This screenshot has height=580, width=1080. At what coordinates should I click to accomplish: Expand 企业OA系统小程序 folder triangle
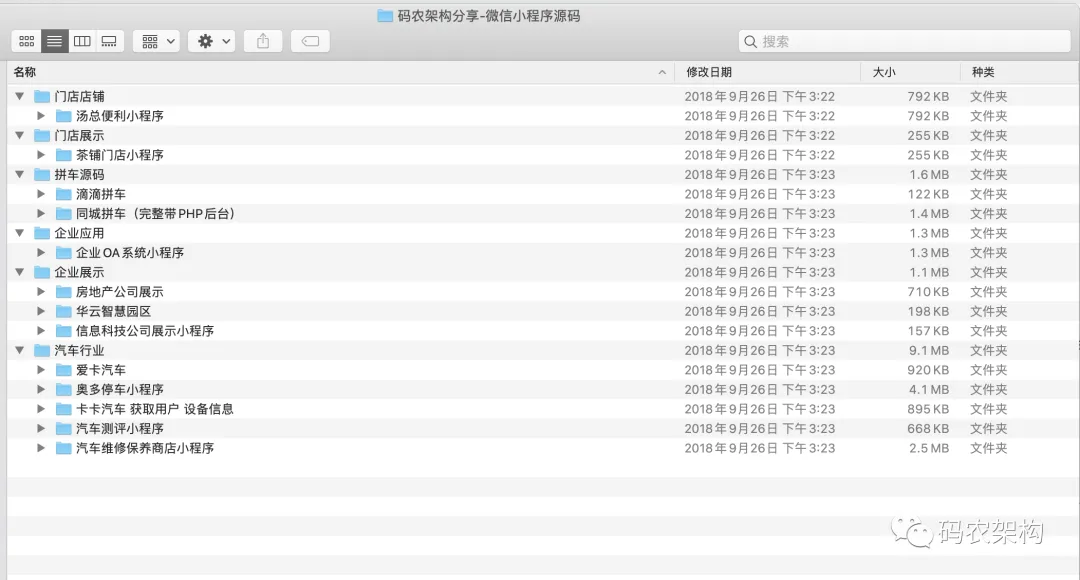pyautogui.click(x=41, y=253)
